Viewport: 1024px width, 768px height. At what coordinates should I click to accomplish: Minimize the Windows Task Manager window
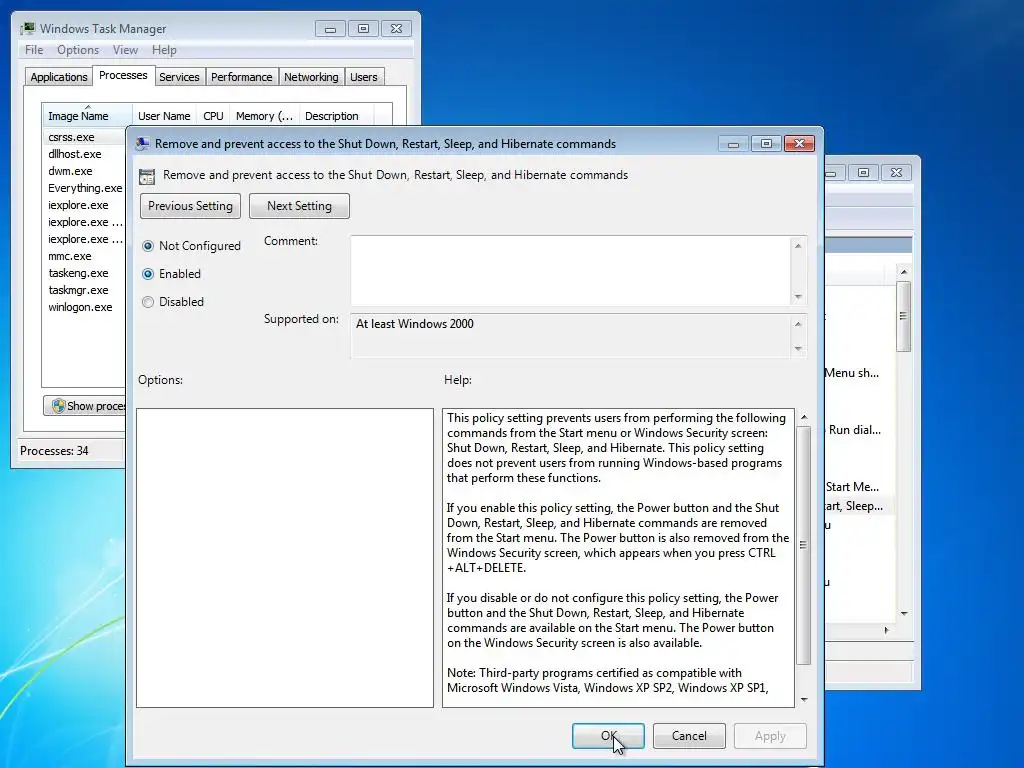[x=330, y=29]
